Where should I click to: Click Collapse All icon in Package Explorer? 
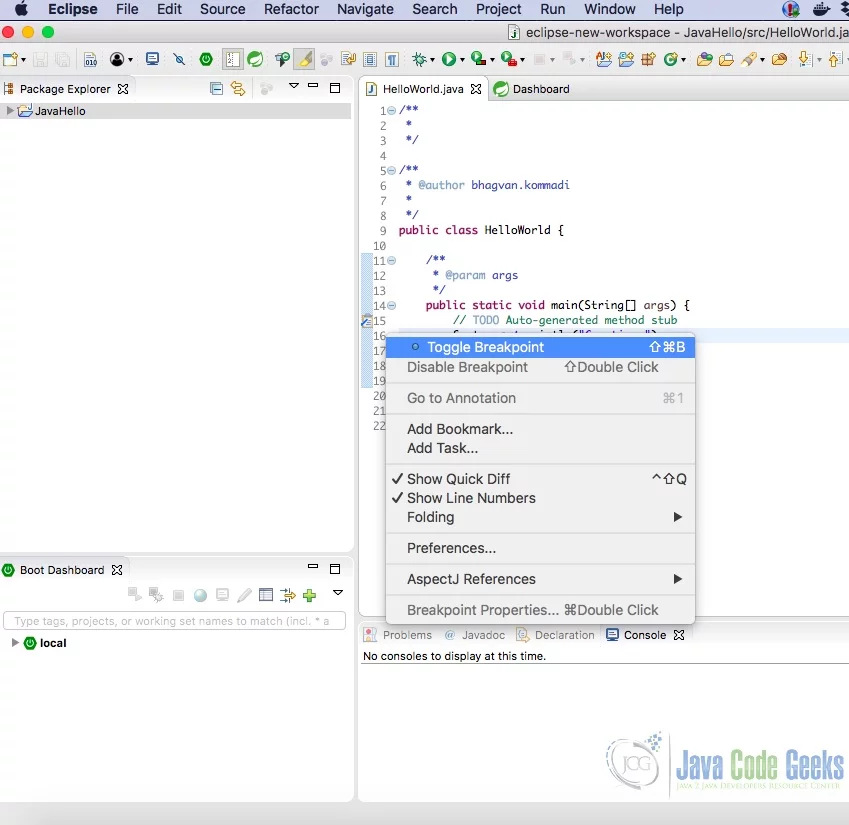coord(216,88)
